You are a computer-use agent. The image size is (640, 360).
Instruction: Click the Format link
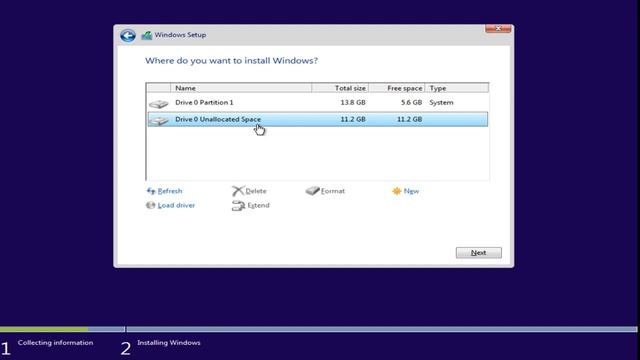point(333,191)
